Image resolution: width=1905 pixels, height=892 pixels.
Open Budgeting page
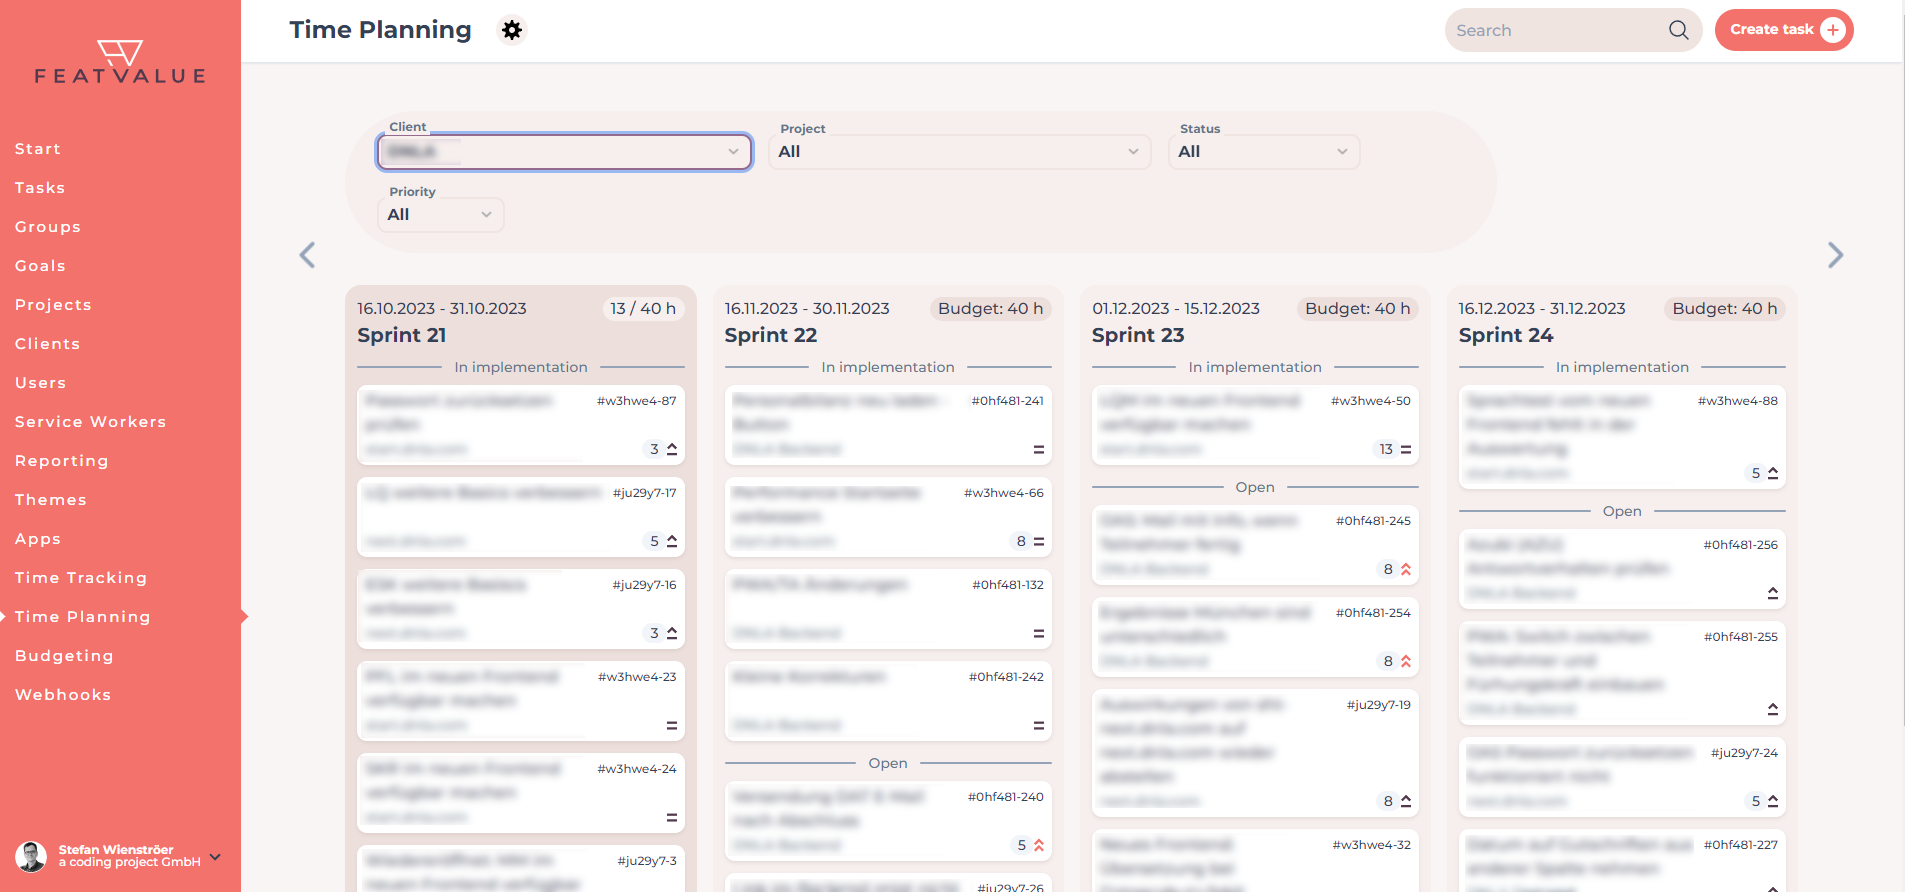64,656
